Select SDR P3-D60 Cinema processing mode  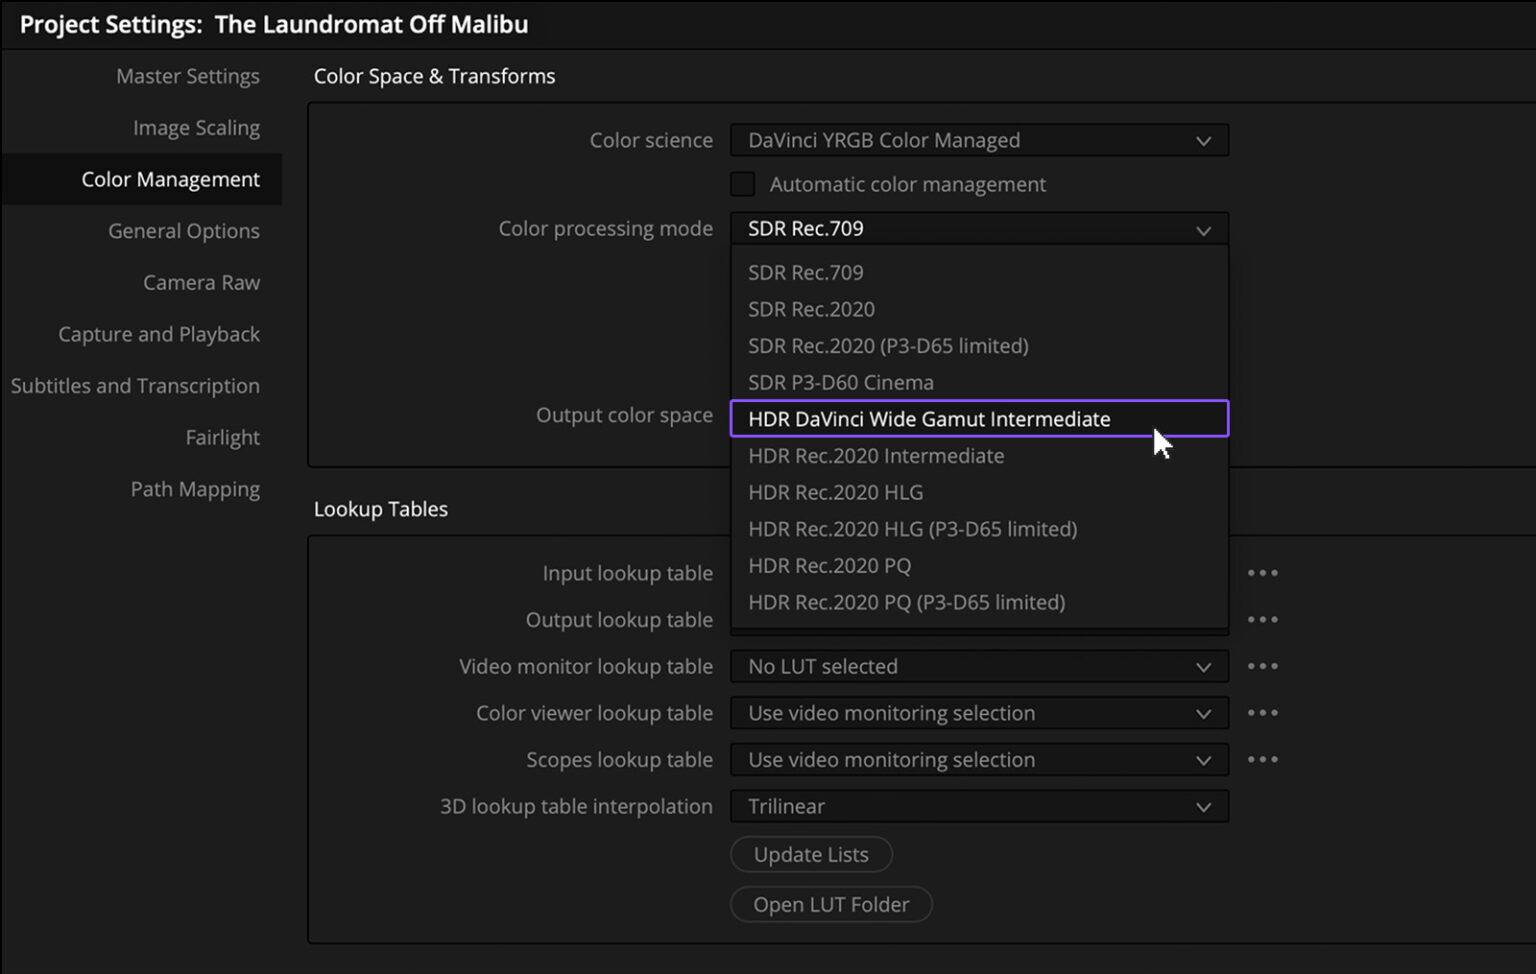point(841,382)
